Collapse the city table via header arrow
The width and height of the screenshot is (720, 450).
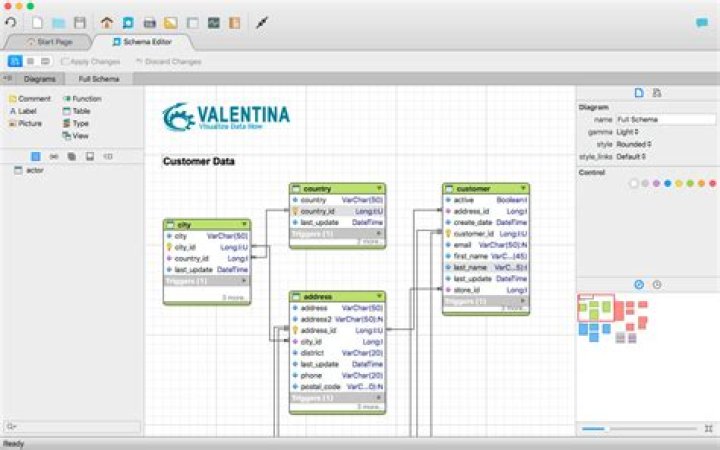click(244, 224)
